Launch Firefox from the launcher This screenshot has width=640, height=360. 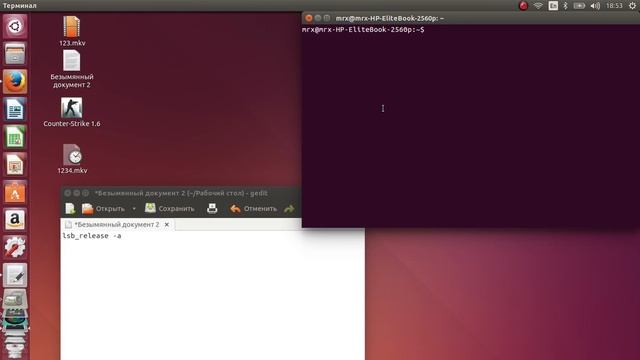pyautogui.click(x=15, y=81)
